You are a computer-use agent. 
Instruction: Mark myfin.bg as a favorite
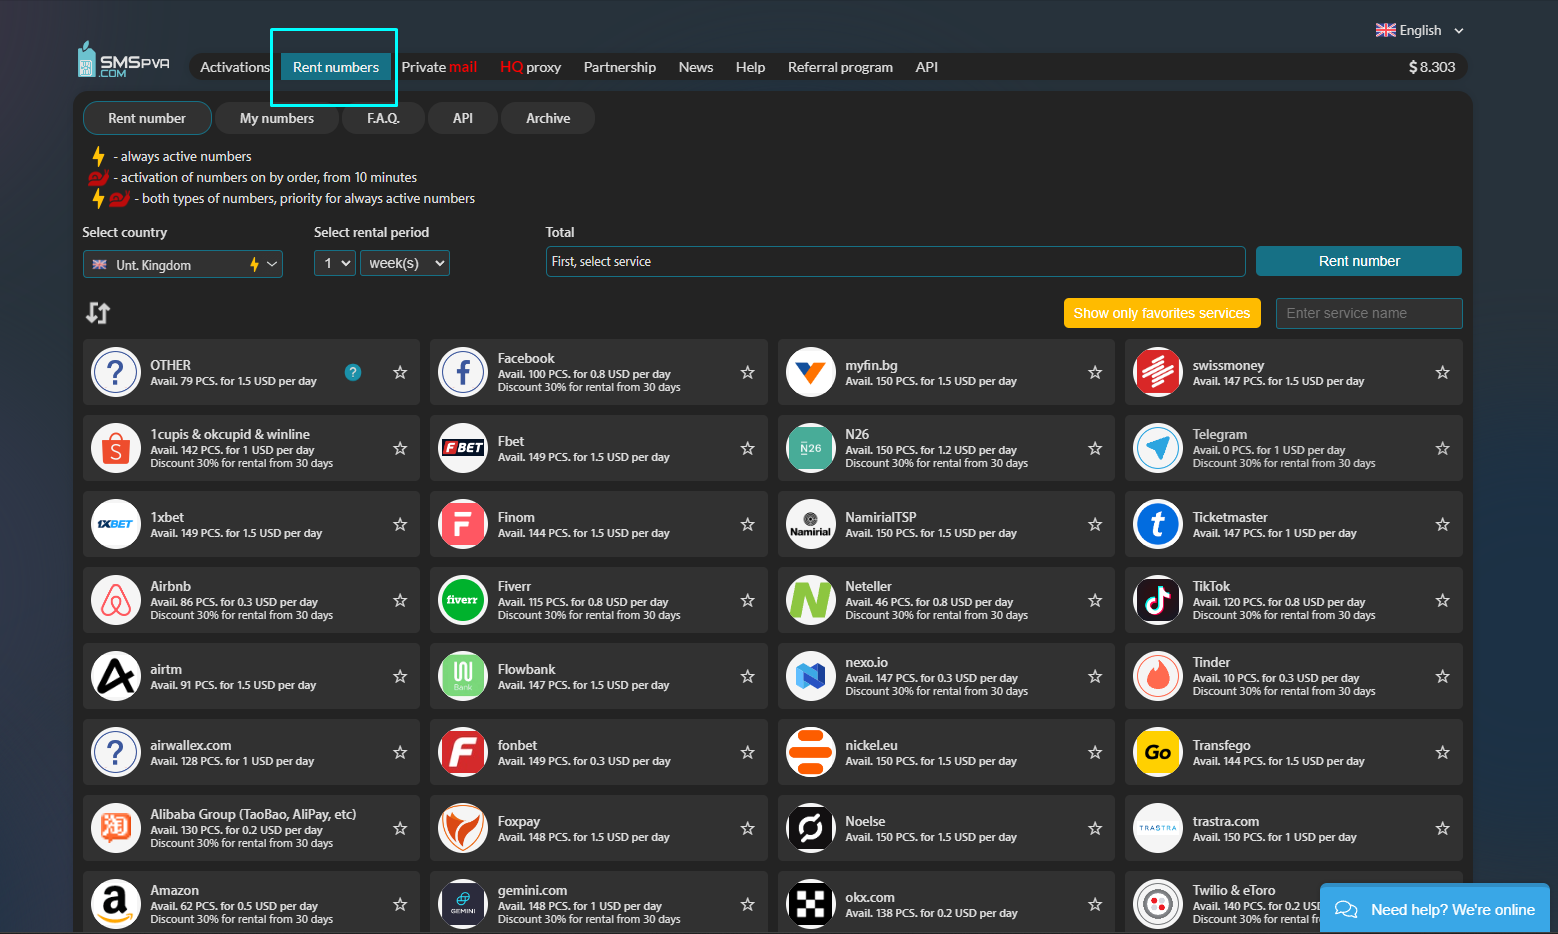pos(1095,372)
